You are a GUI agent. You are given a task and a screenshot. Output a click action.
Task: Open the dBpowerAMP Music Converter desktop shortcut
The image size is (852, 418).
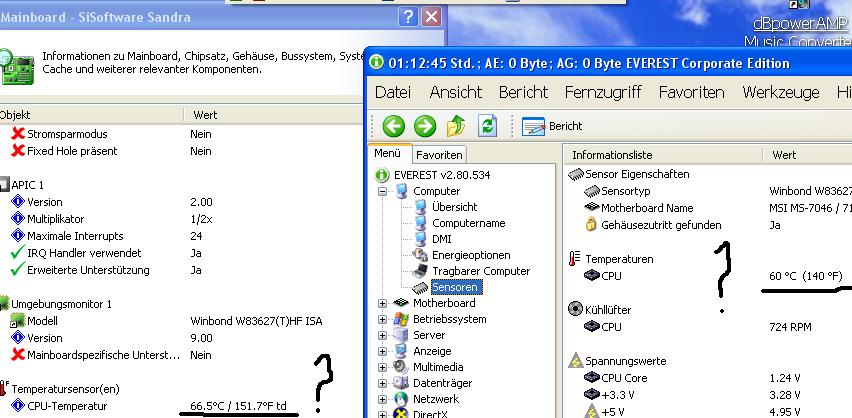pyautogui.click(x=799, y=24)
